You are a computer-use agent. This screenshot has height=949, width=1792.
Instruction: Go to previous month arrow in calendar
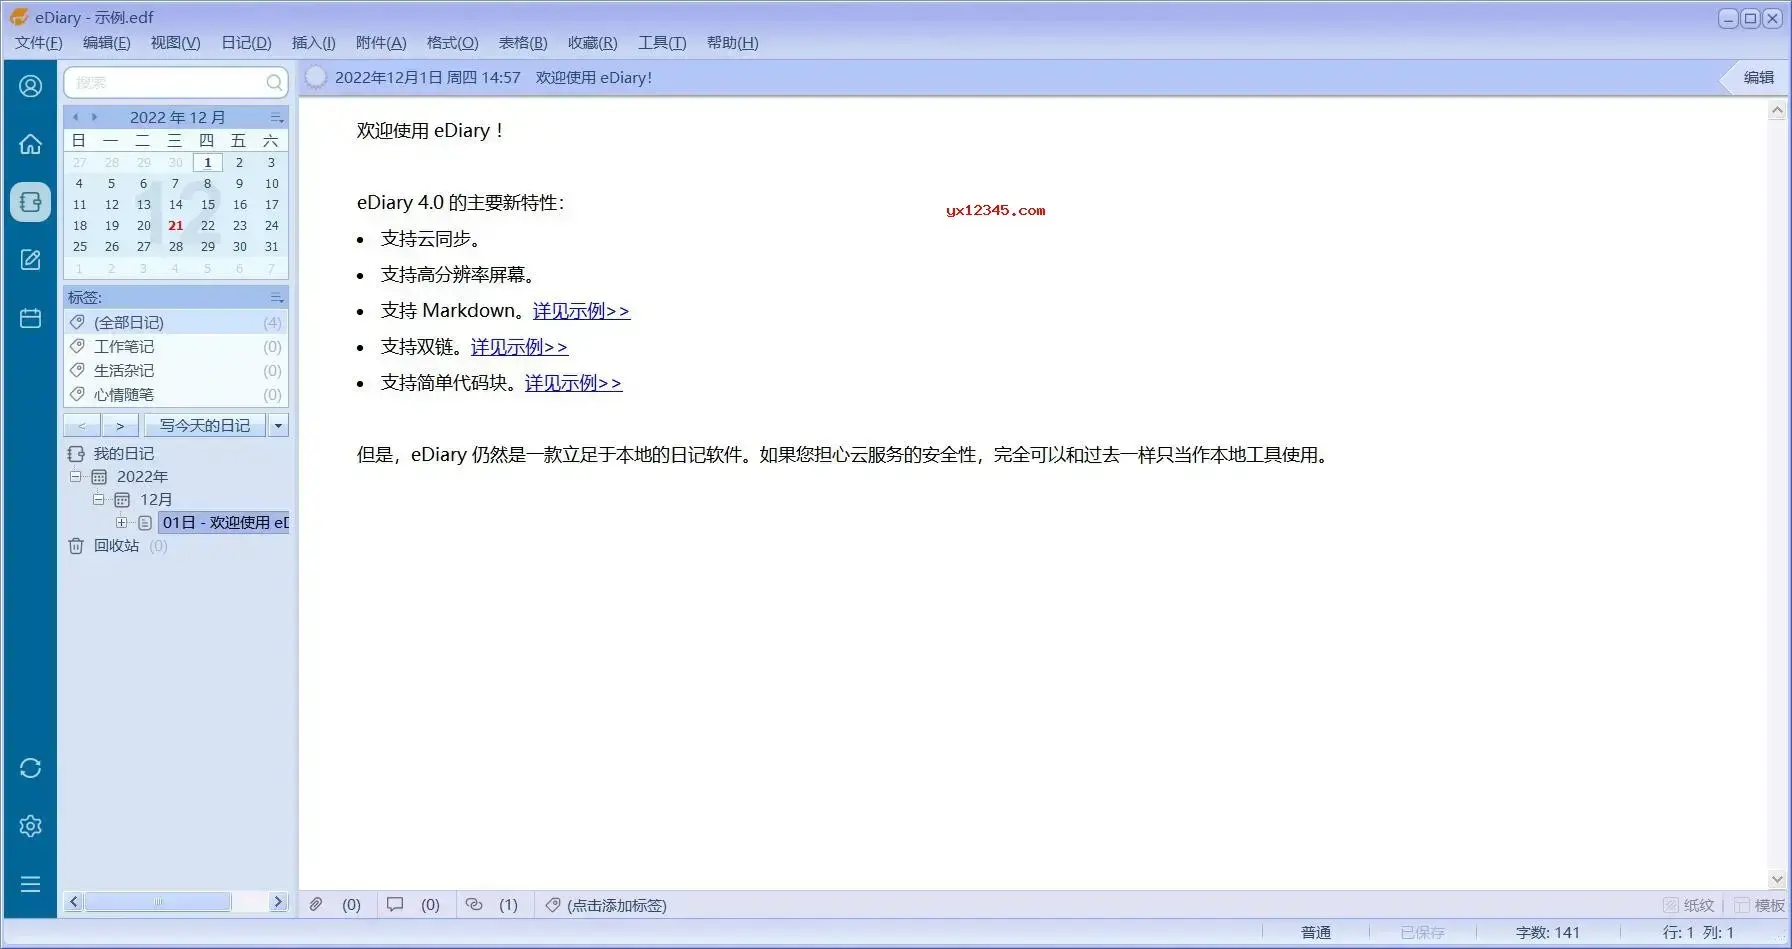pos(75,117)
